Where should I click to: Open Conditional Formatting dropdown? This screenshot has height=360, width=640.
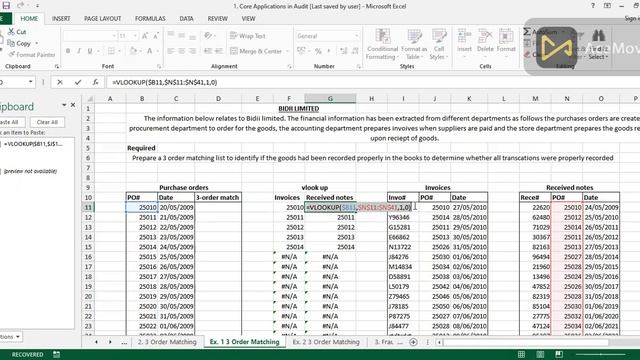[x=382, y=44]
